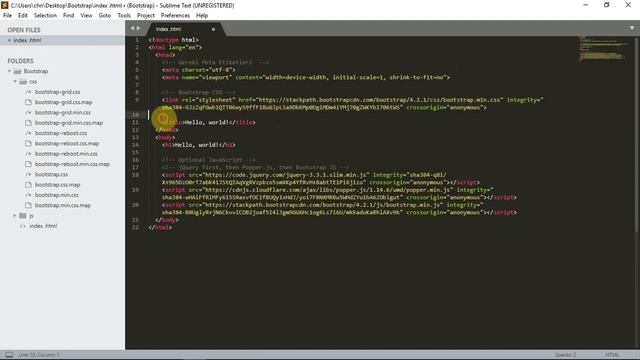Screen dimensions: 640x360
Task: Open bootstrap-grid.min.css file
Action: [63, 113]
